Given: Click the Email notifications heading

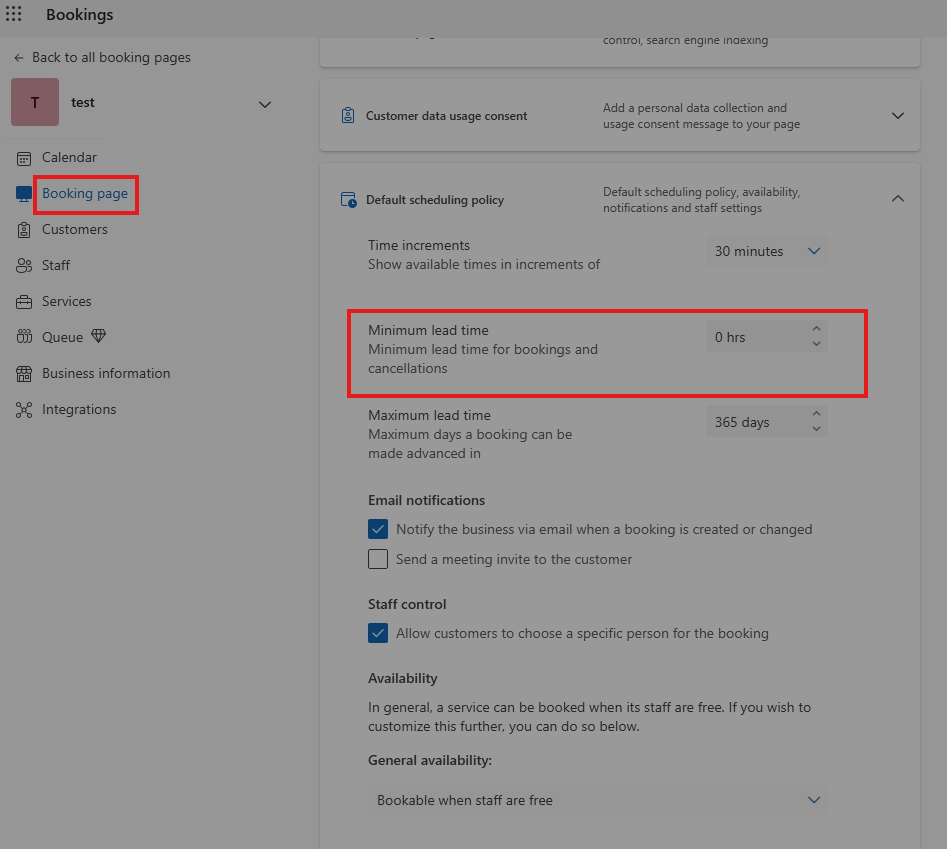Looking at the screenshot, I should pyautogui.click(x=426, y=501).
